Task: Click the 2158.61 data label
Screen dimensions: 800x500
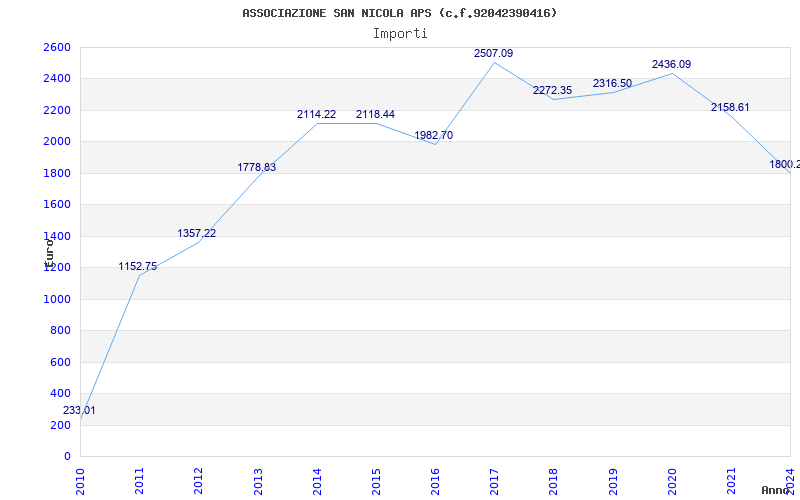Action: pyautogui.click(x=730, y=107)
